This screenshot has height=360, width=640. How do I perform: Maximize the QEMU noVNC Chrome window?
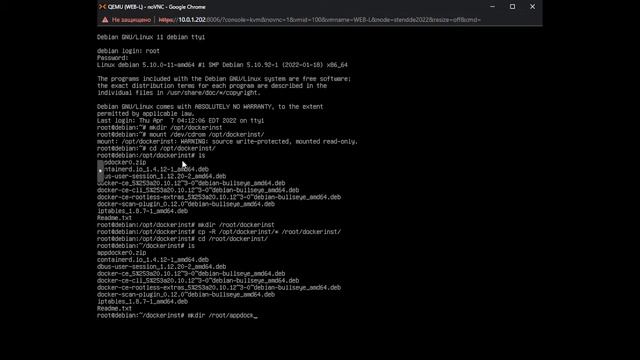click(512, 7)
